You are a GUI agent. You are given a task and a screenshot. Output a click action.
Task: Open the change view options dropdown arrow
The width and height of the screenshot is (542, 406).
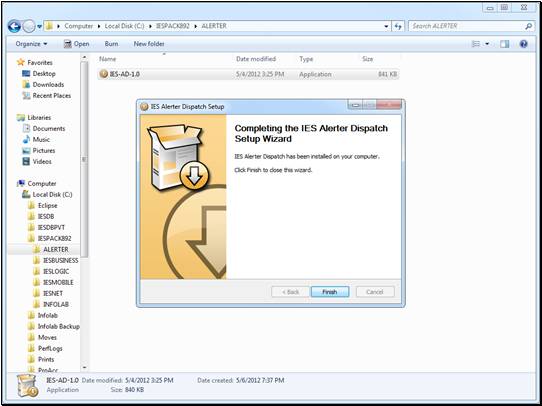coord(487,44)
